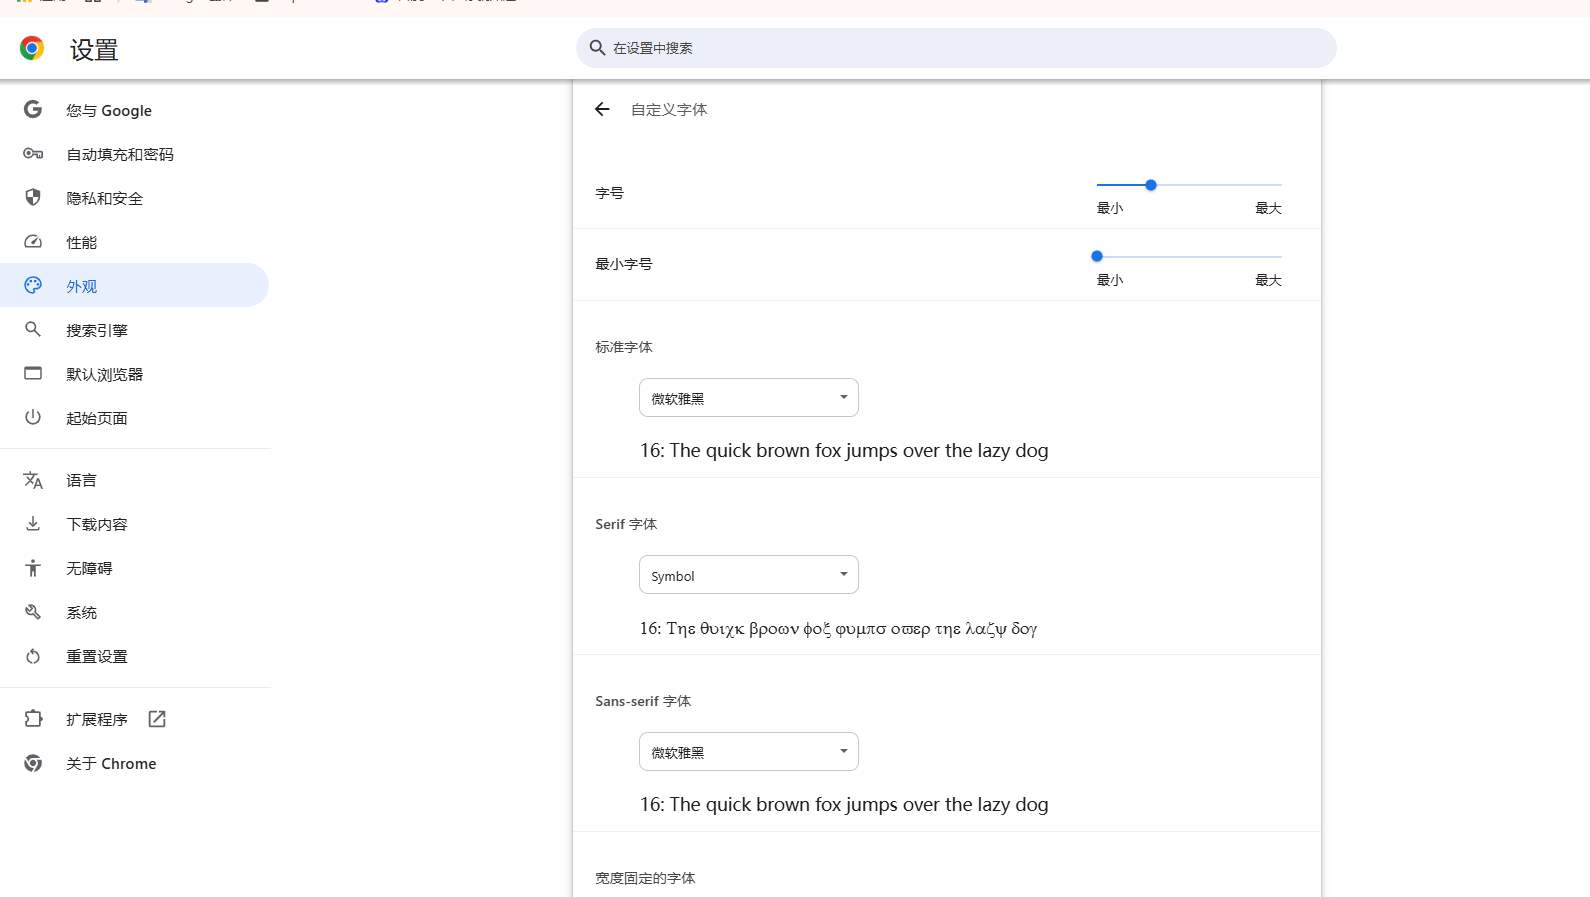Click the 最小字号 slider handle

coord(1097,256)
